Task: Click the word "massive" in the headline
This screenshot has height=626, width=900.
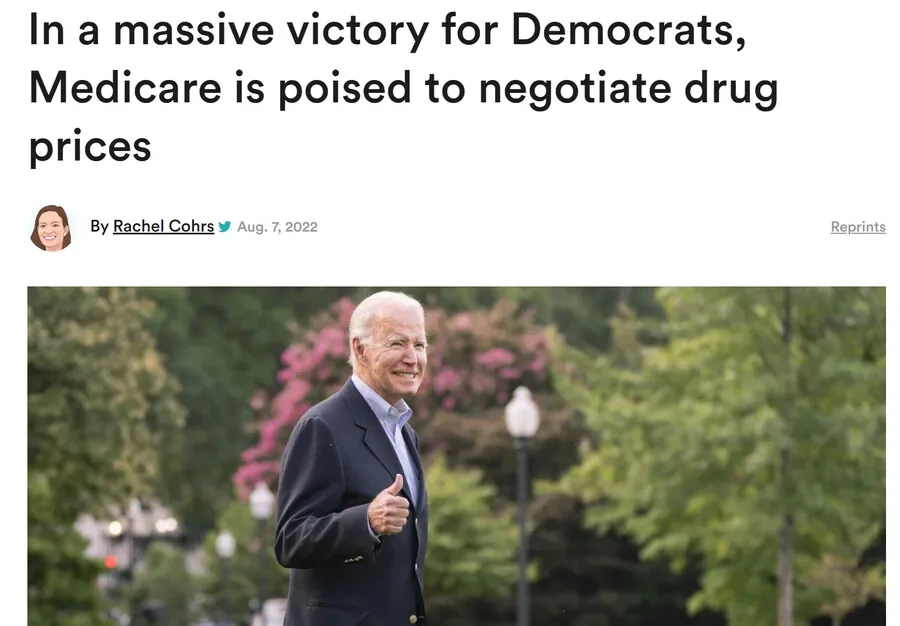Action: 193,30
